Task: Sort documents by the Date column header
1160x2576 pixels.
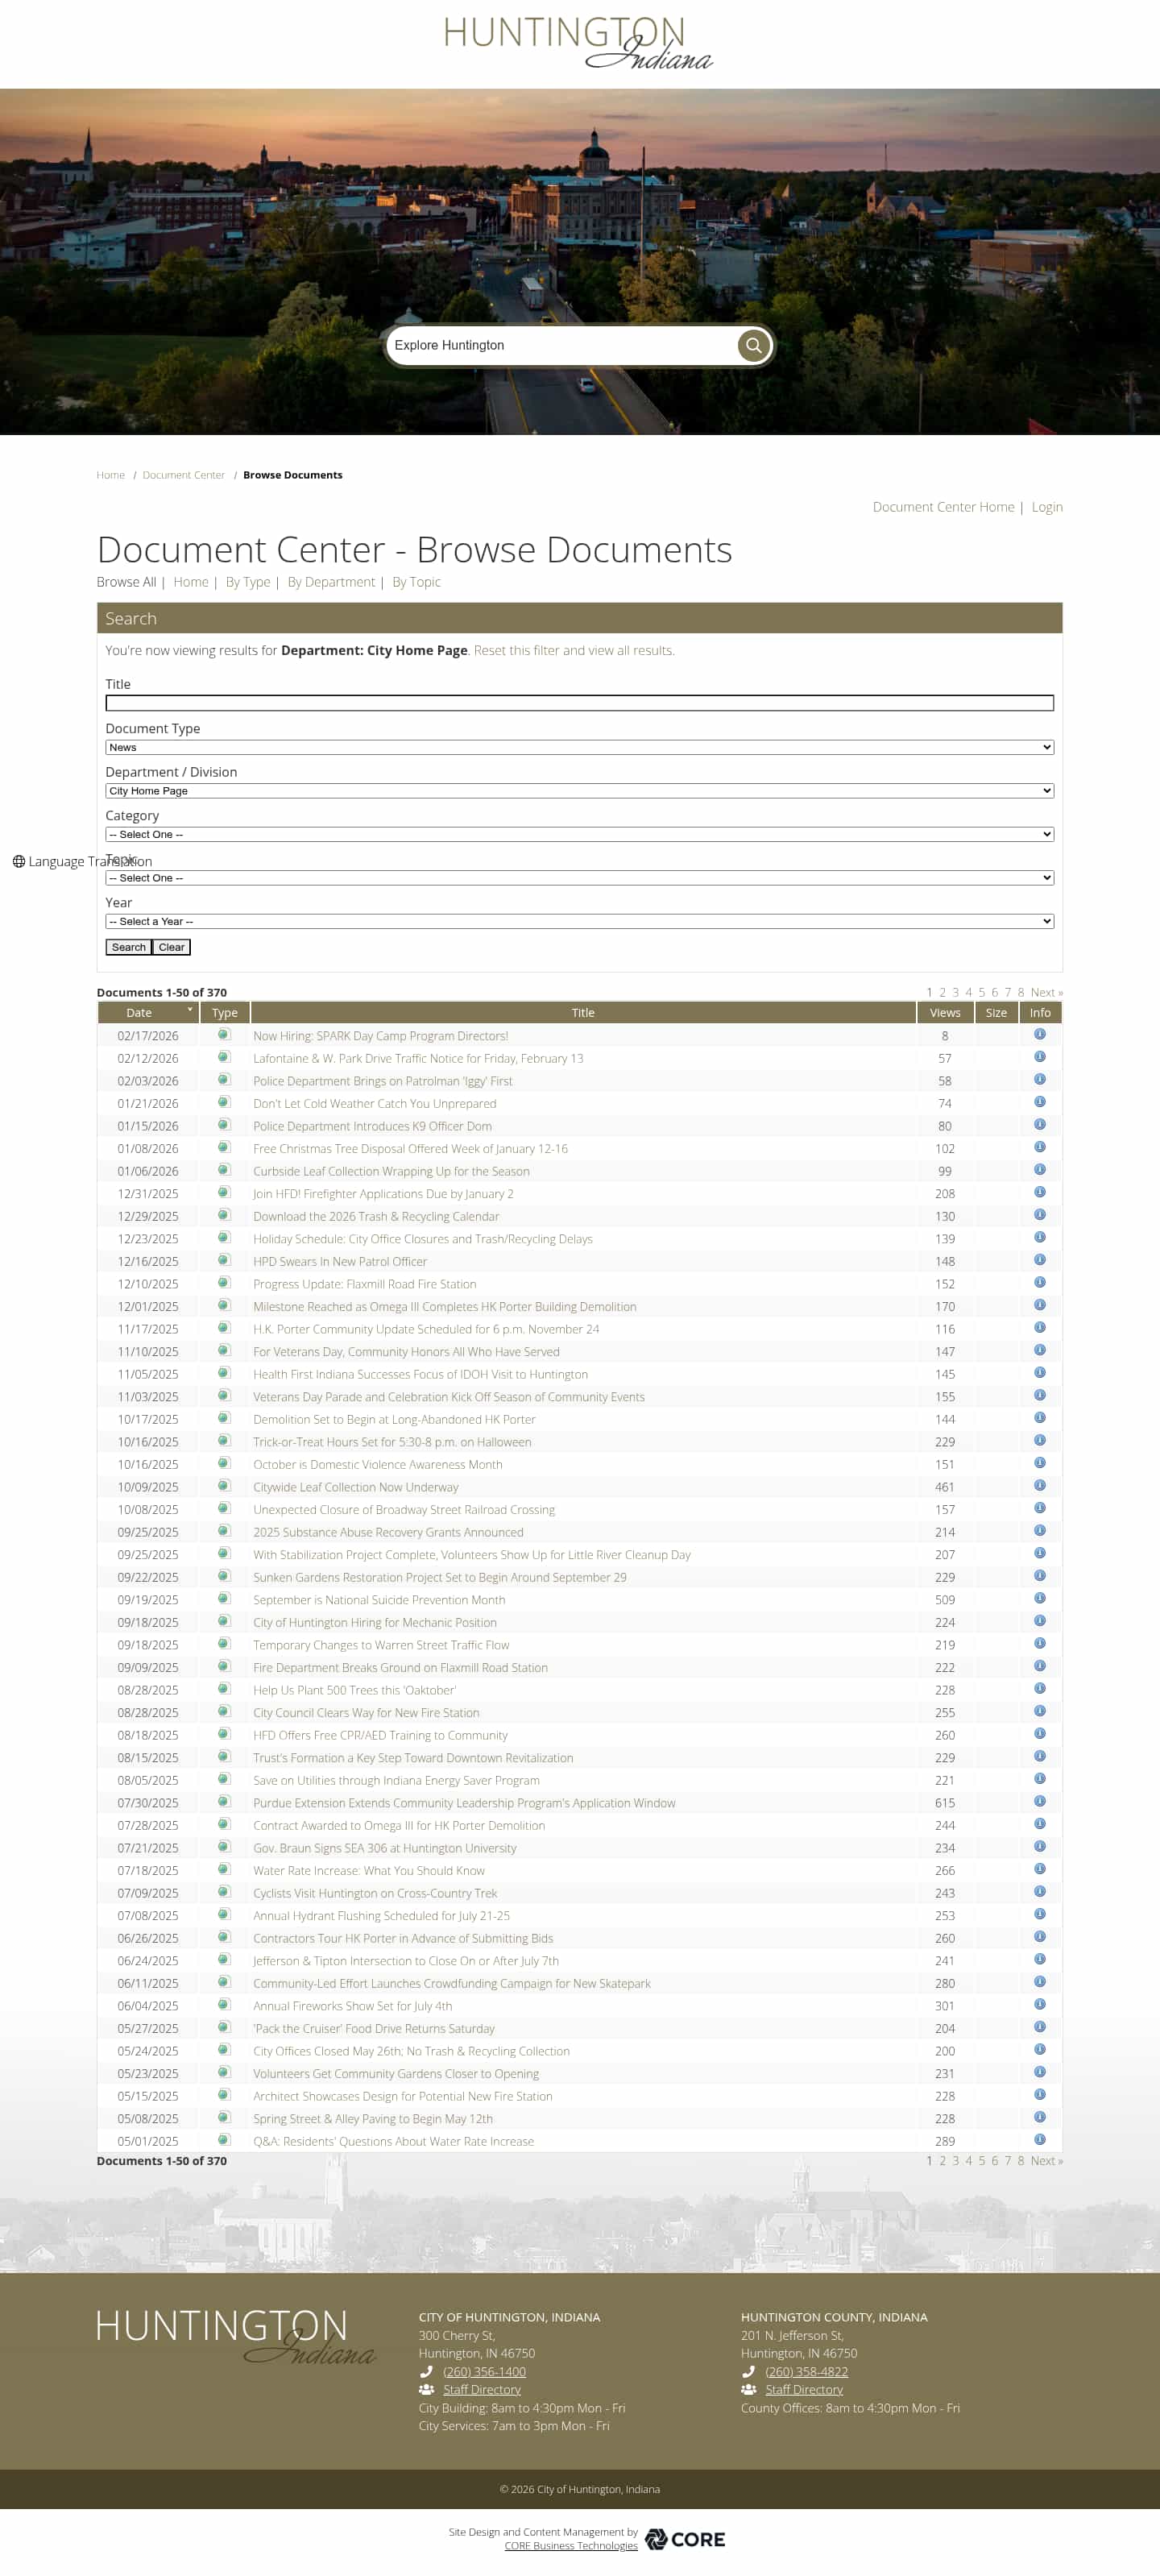Action: coord(139,1013)
